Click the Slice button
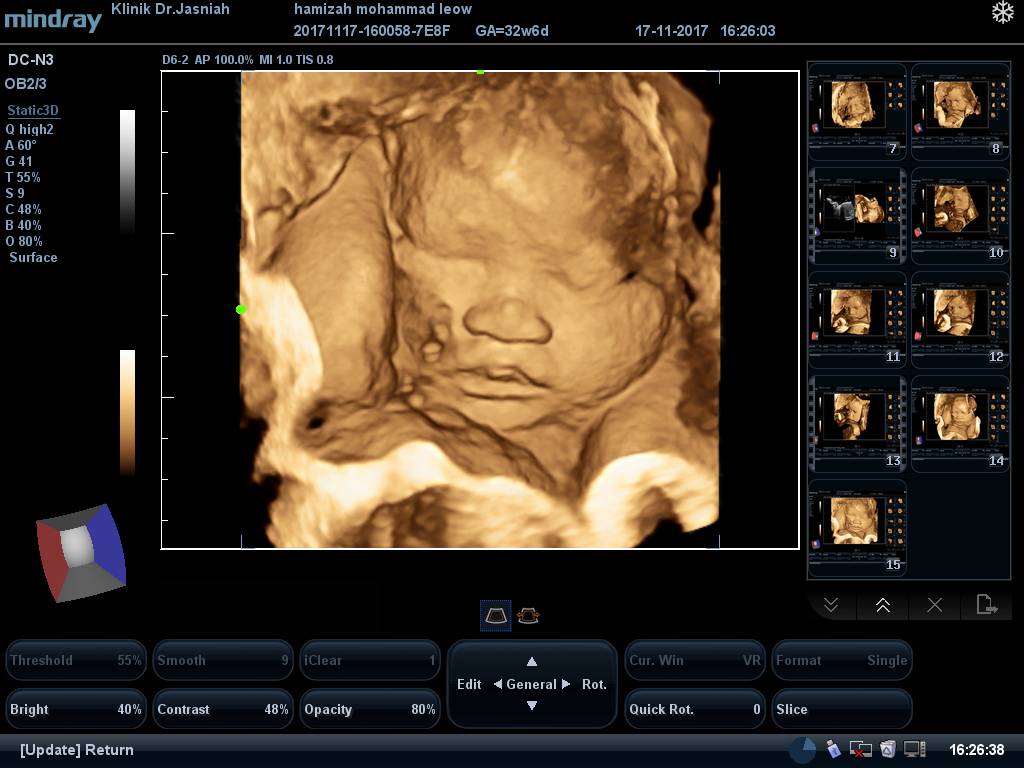 841,709
